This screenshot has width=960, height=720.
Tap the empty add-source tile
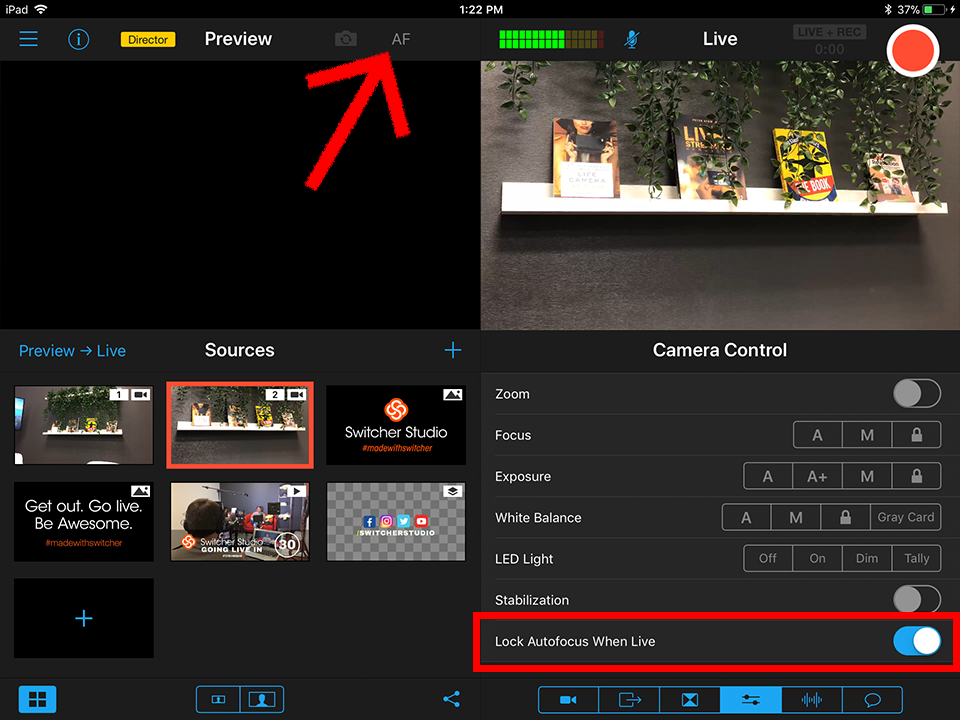(84, 618)
